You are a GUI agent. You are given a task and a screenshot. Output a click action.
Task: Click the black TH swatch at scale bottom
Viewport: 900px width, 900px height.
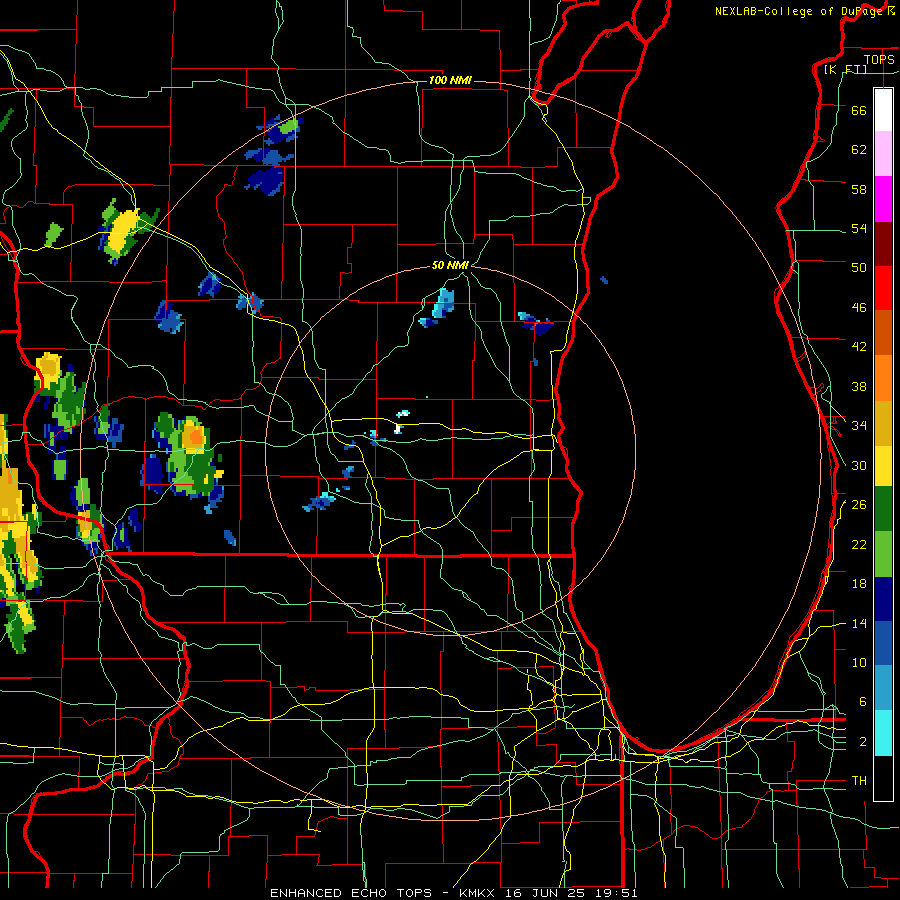(x=883, y=778)
